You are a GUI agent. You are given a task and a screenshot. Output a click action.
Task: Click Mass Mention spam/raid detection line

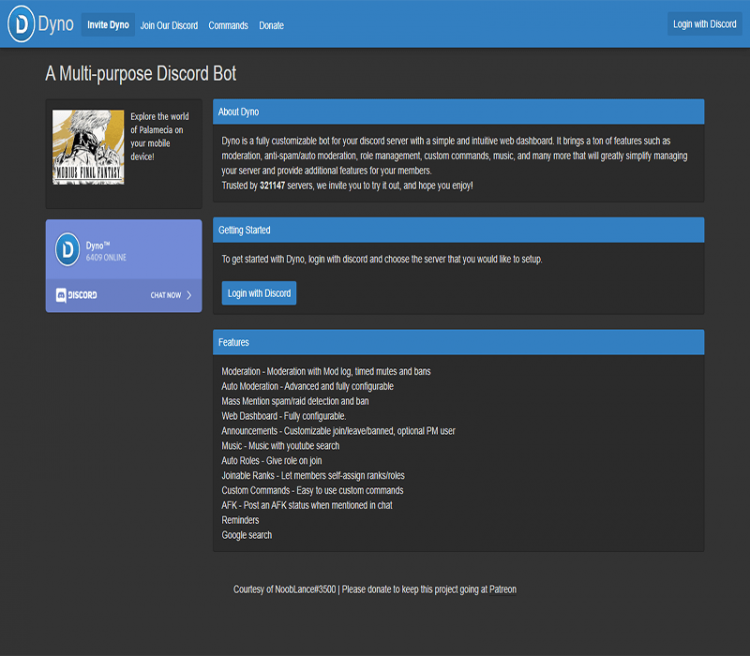point(295,401)
